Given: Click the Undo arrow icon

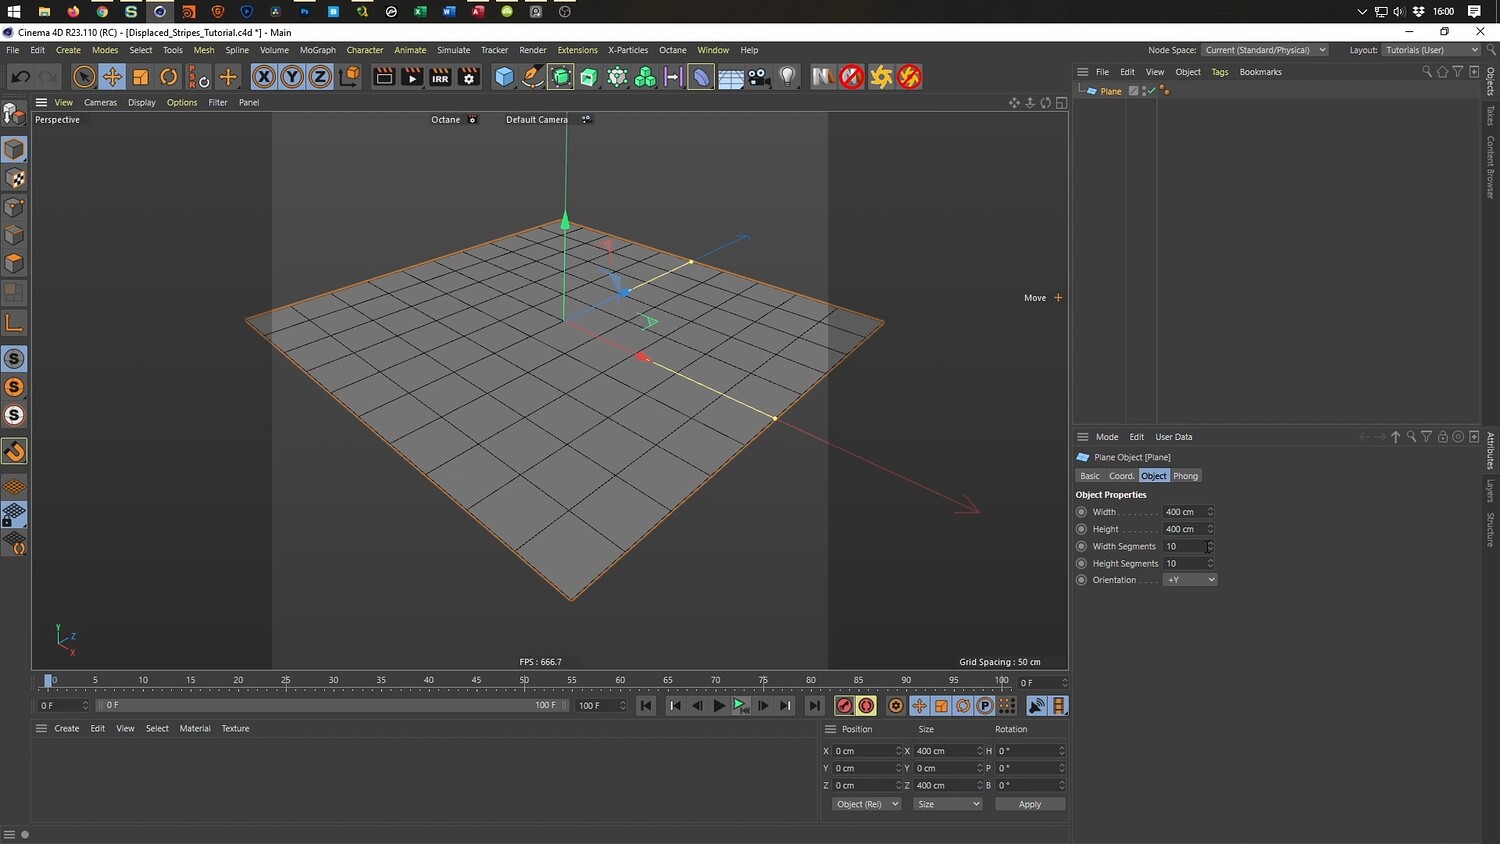Looking at the screenshot, I should [x=20, y=77].
